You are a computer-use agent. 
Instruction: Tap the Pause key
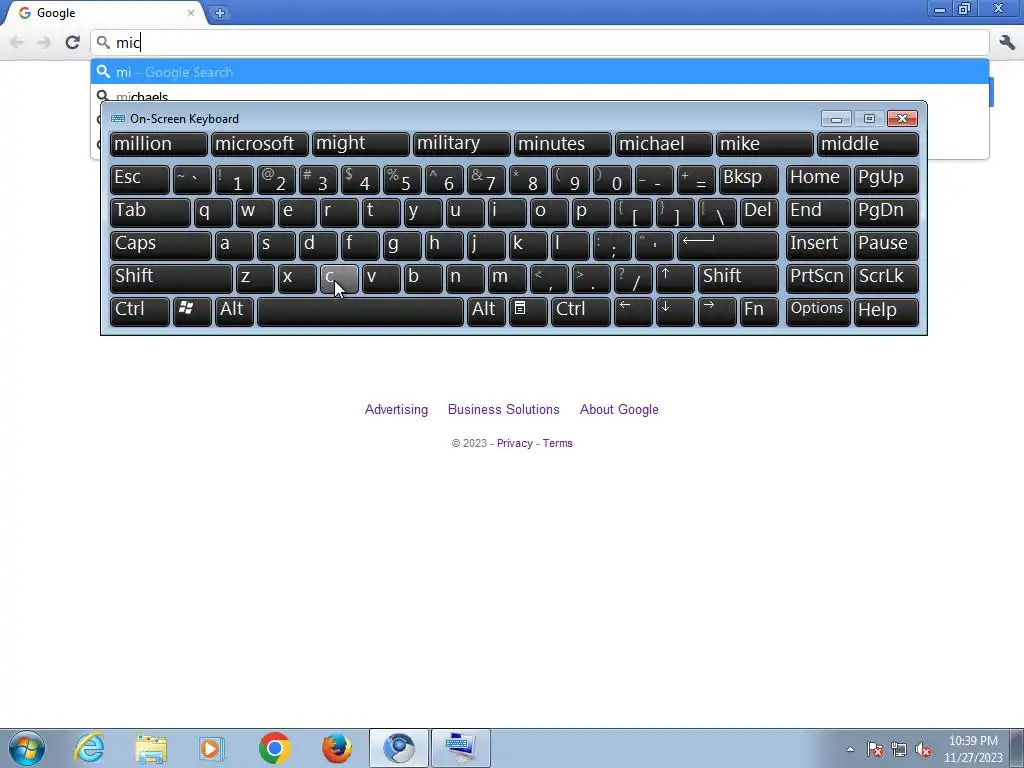click(886, 246)
